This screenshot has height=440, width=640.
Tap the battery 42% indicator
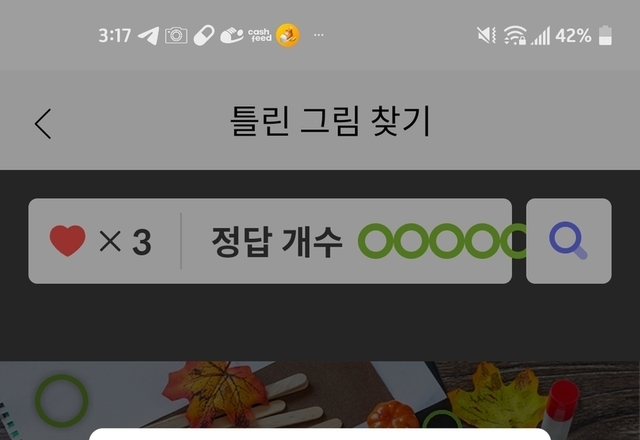coord(584,36)
